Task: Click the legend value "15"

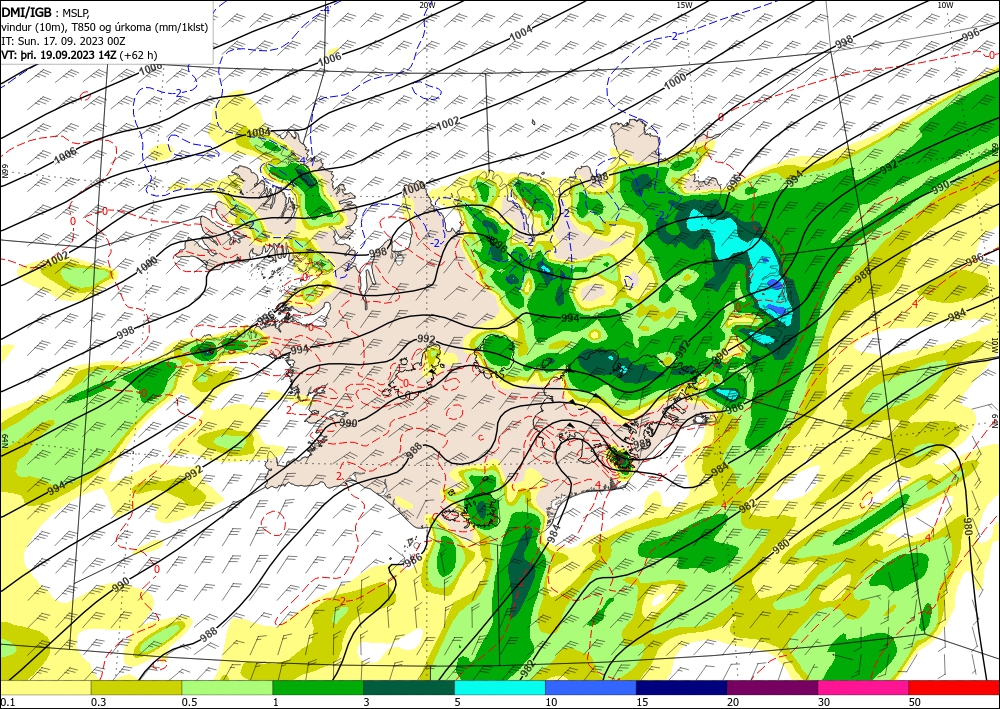Action: click(x=642, y=702)
